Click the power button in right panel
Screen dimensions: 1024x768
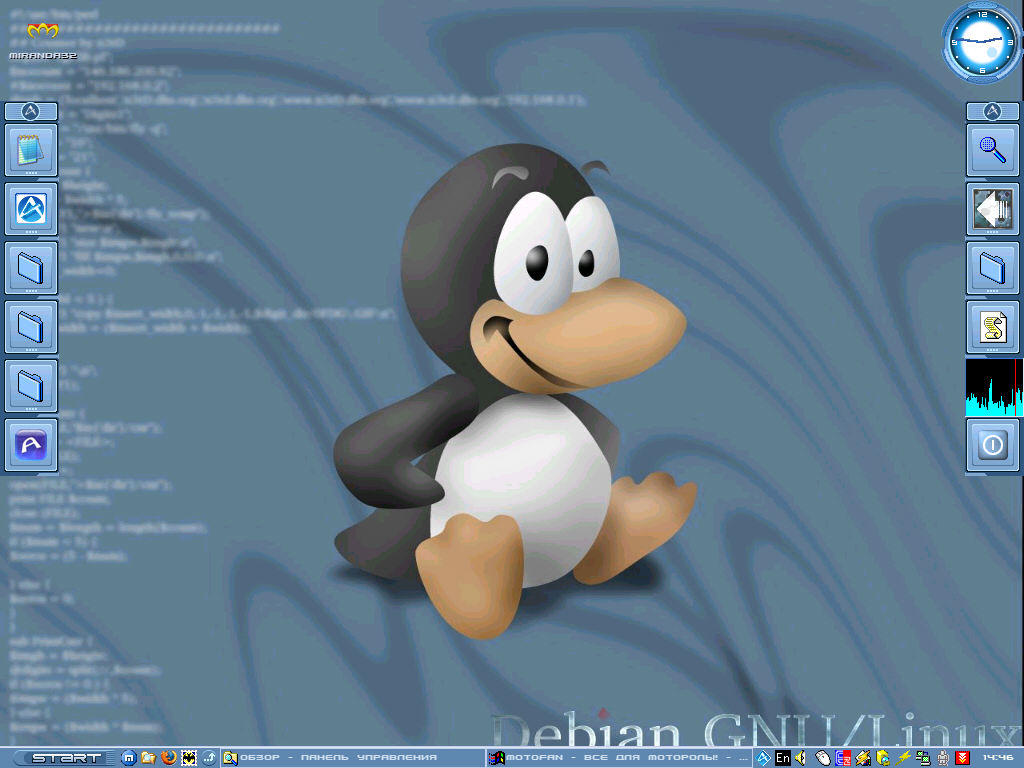(992, 445)
